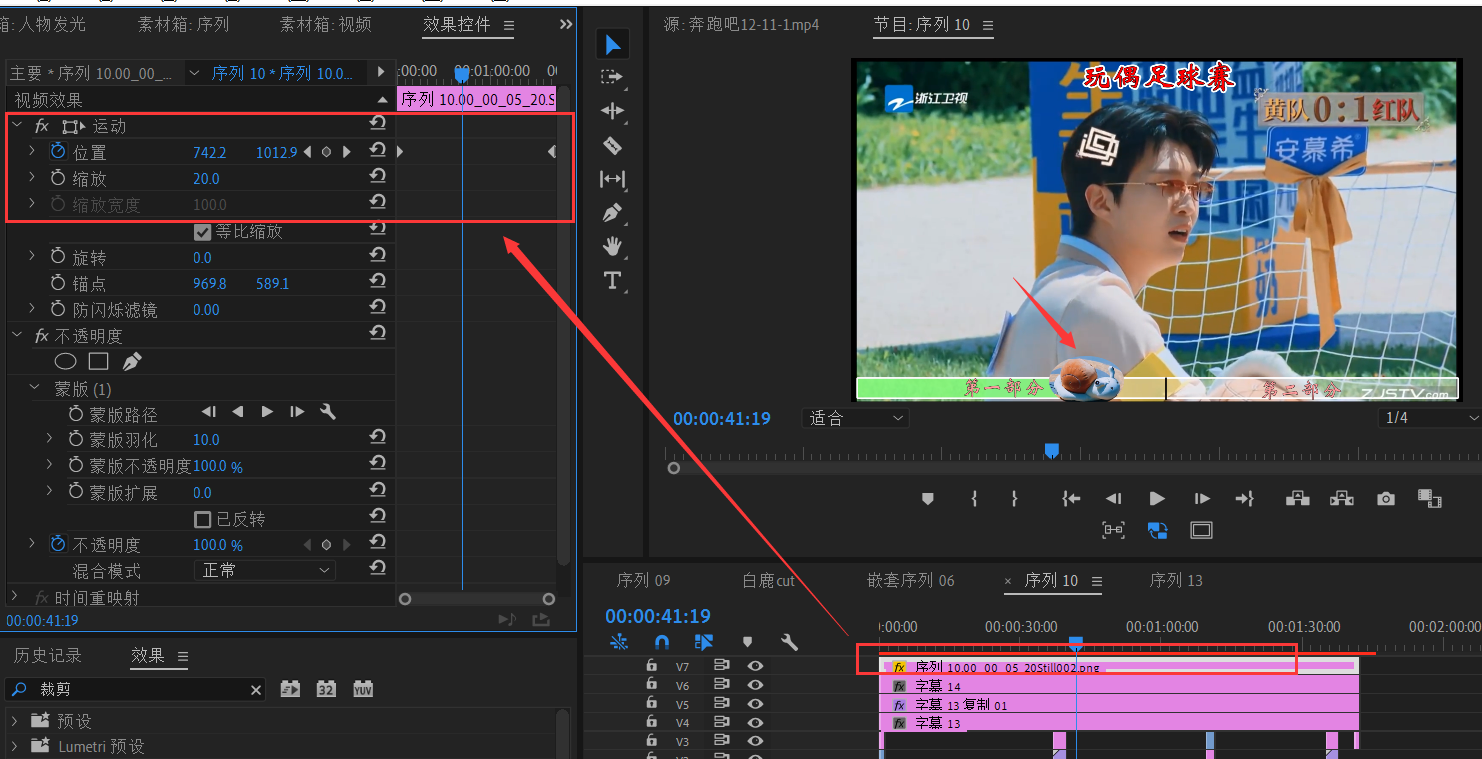
Task: Toggle animation stopwatch for 位置
Action: (58, 151)
